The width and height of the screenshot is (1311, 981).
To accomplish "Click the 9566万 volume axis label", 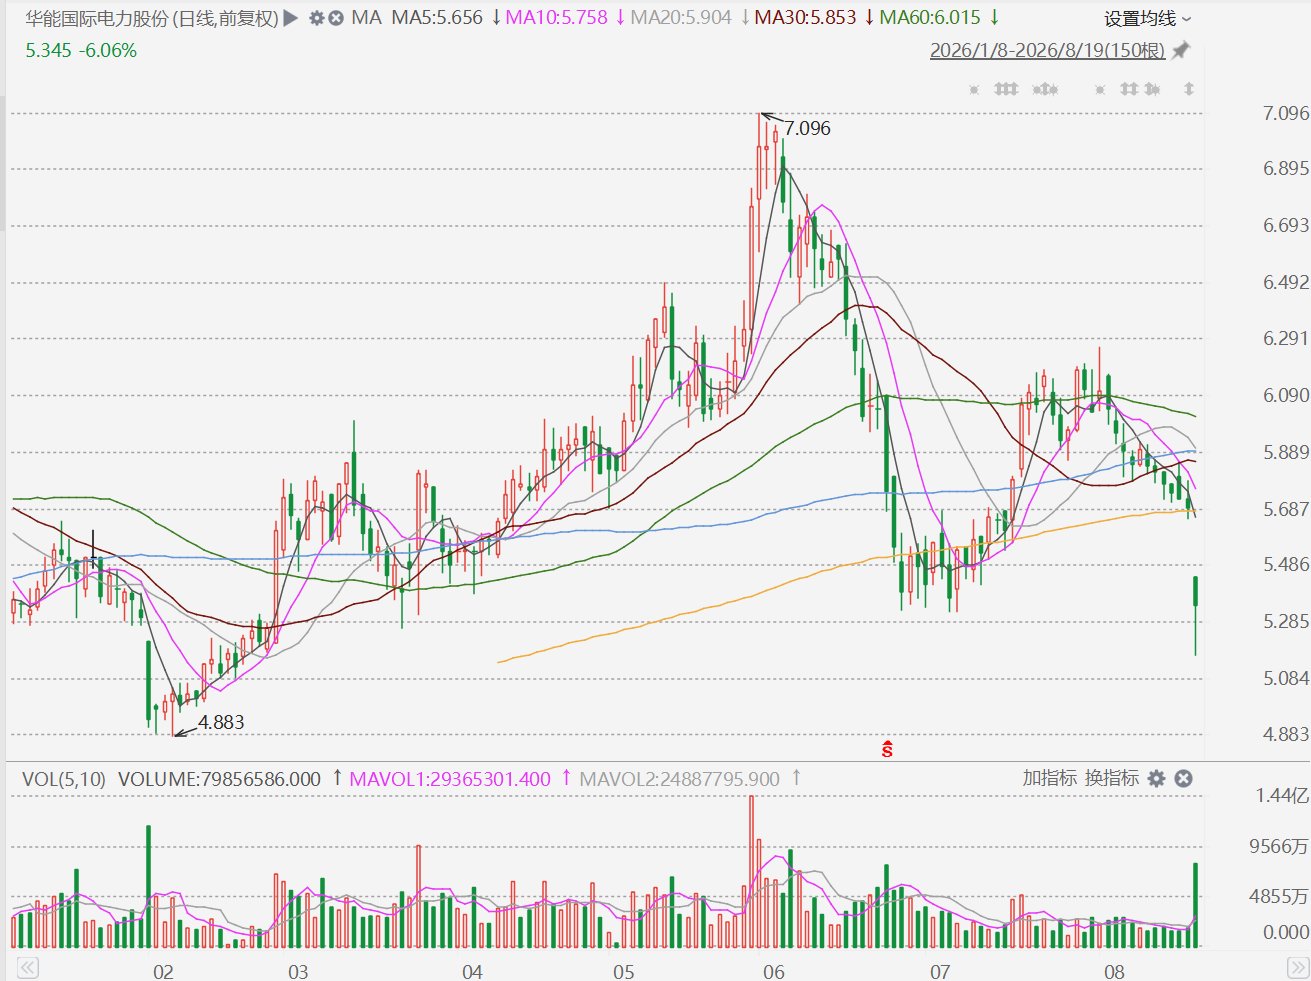I will click(1279, 847).
